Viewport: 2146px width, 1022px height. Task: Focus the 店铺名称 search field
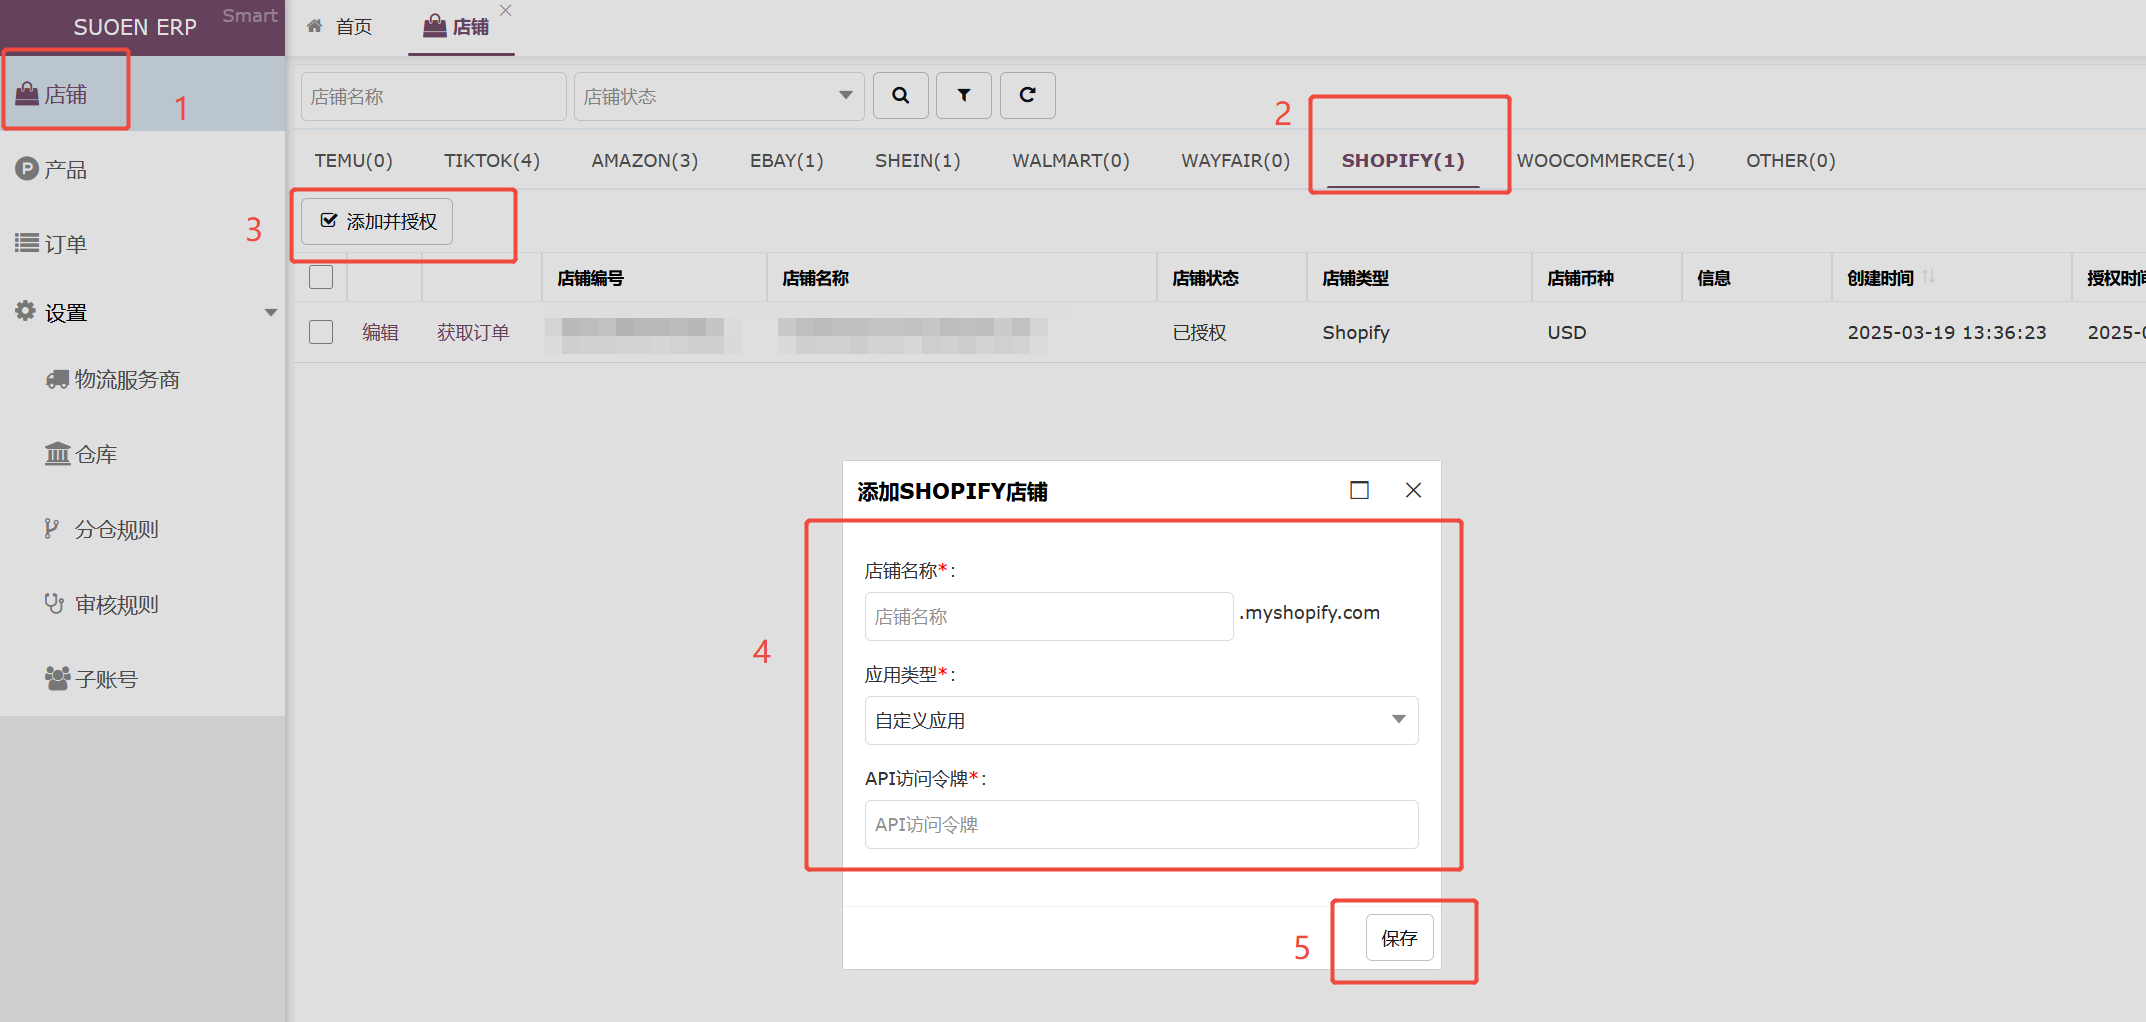click(x=434, y=96)
